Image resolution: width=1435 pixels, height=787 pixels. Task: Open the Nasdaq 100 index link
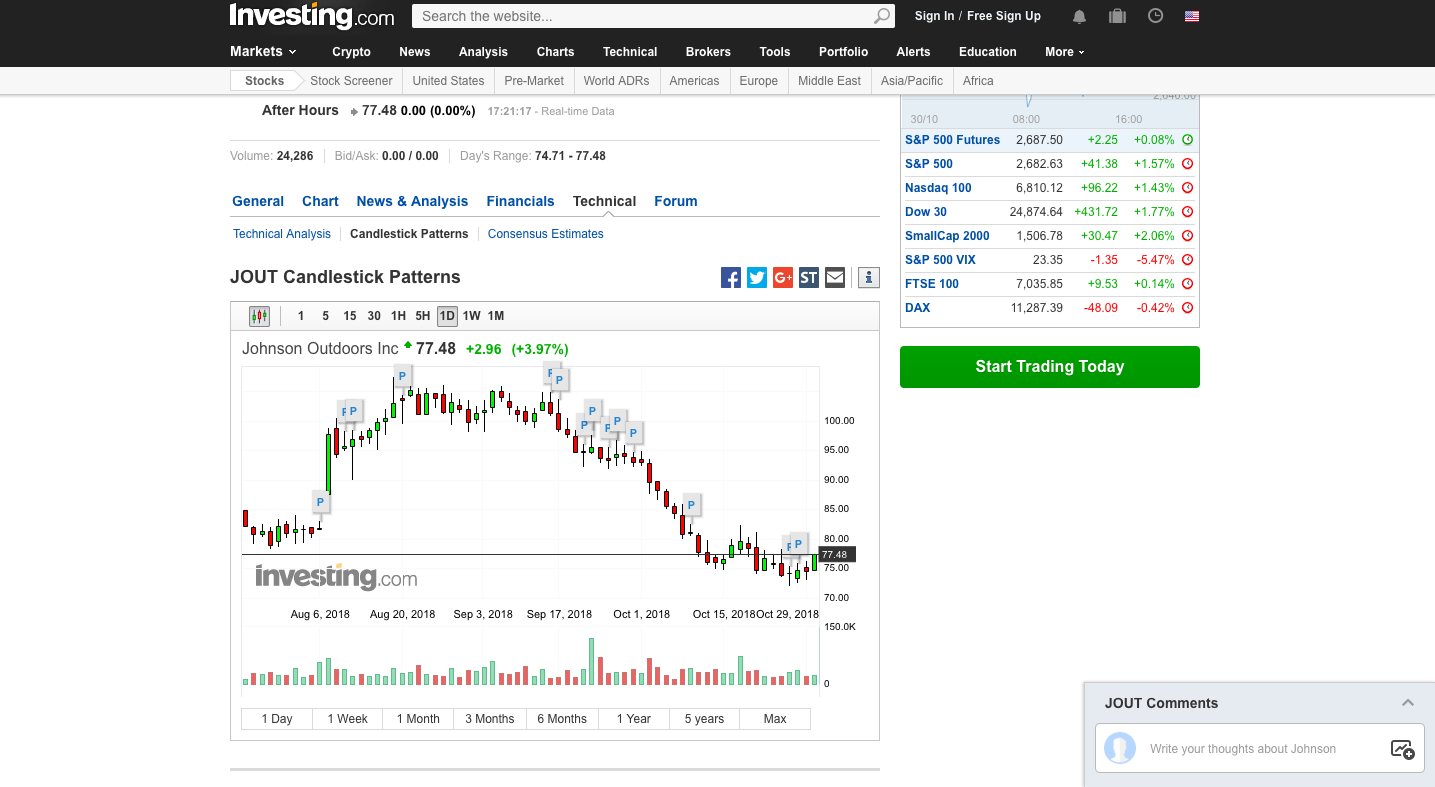(x=938, y=188)
